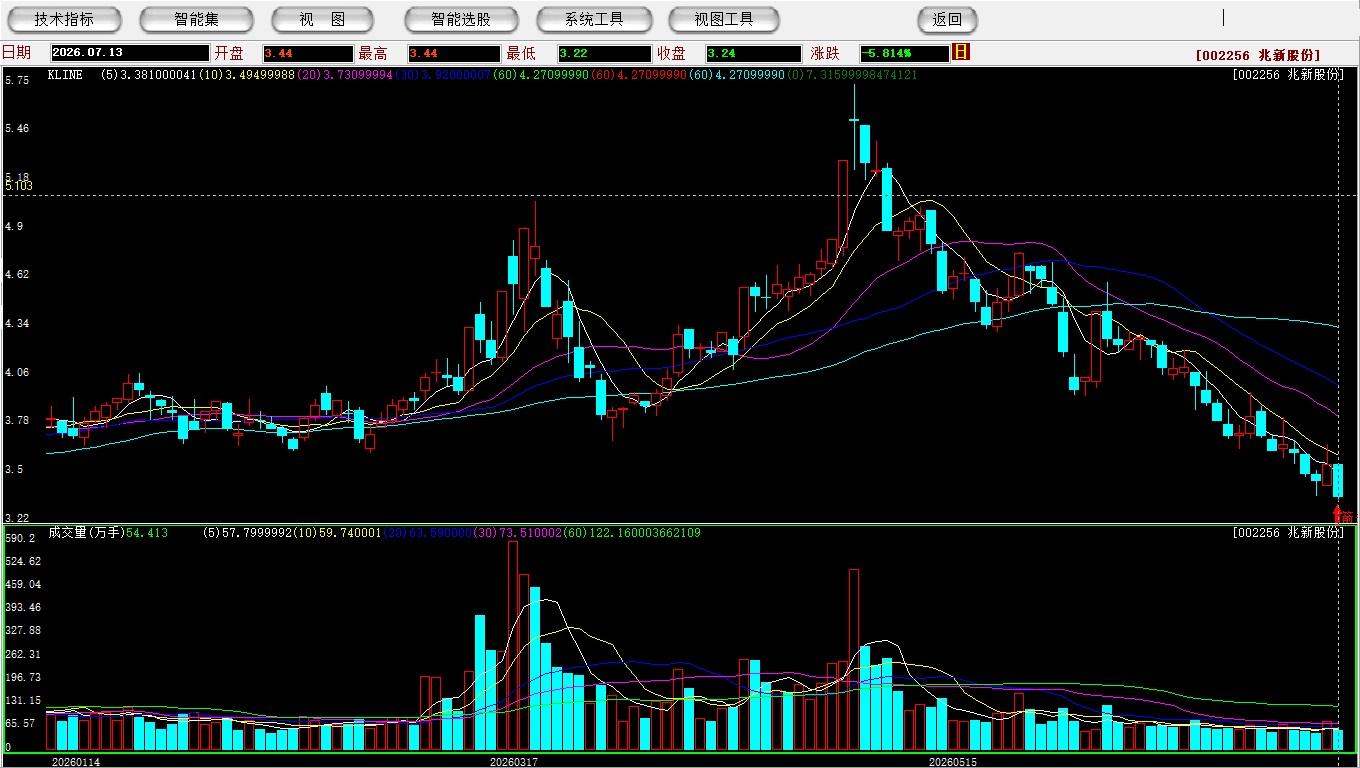Click the 20260515 date axis label
Screen dimensions: 1360x768
coord(953,762)
